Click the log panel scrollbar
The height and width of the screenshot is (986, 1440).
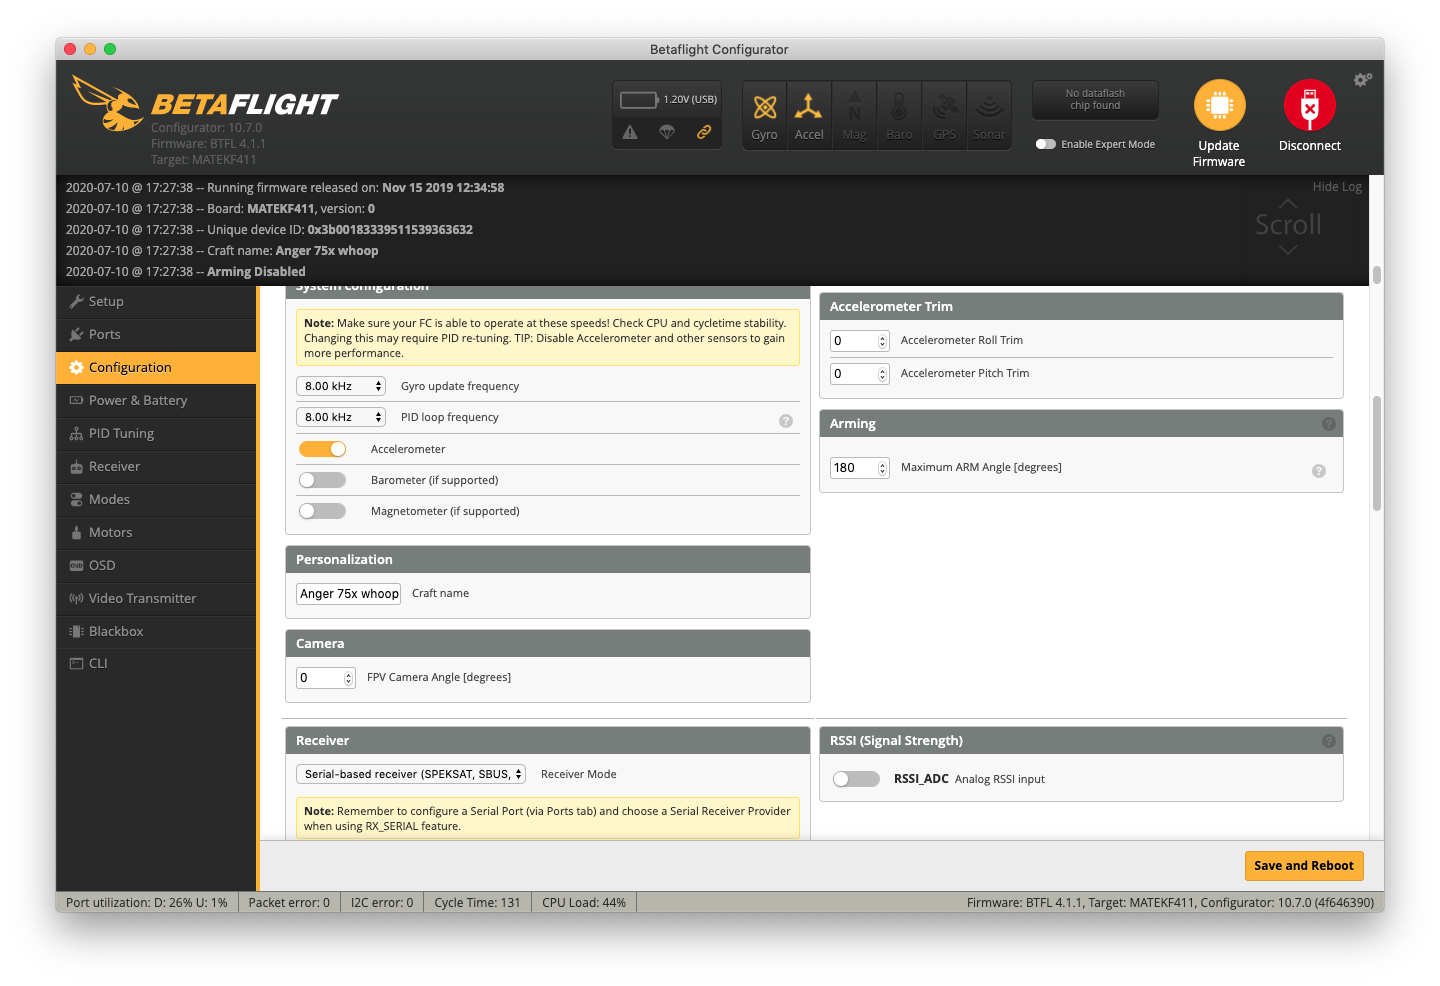(x=1377, y=275)
